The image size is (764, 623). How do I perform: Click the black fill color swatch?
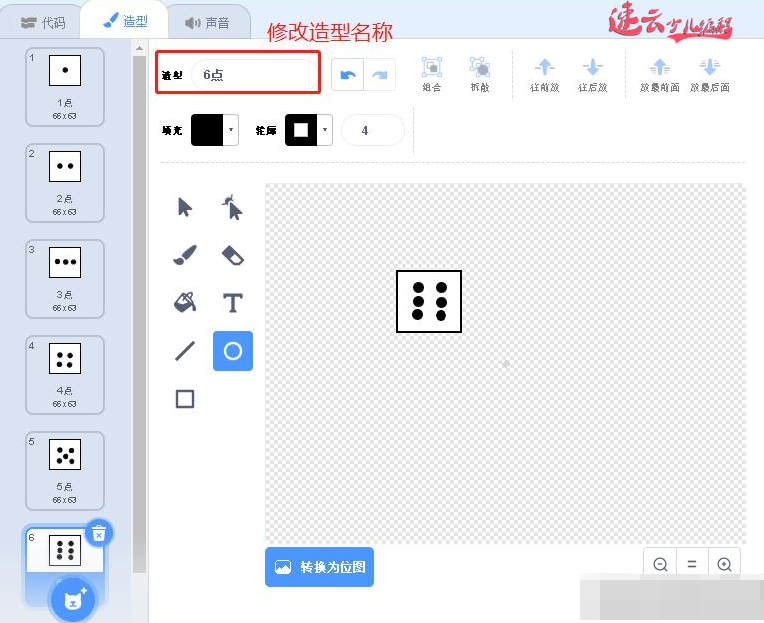(207, 130)
